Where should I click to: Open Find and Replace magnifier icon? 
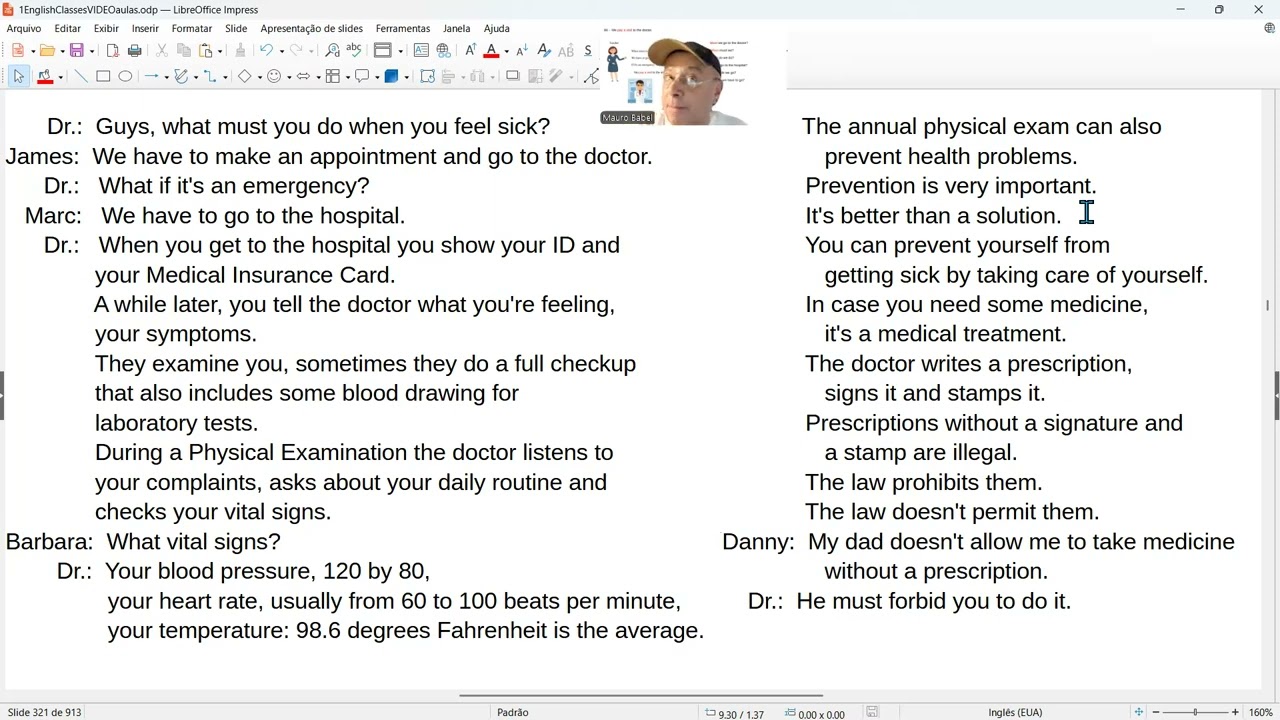[x=332, y=50]
